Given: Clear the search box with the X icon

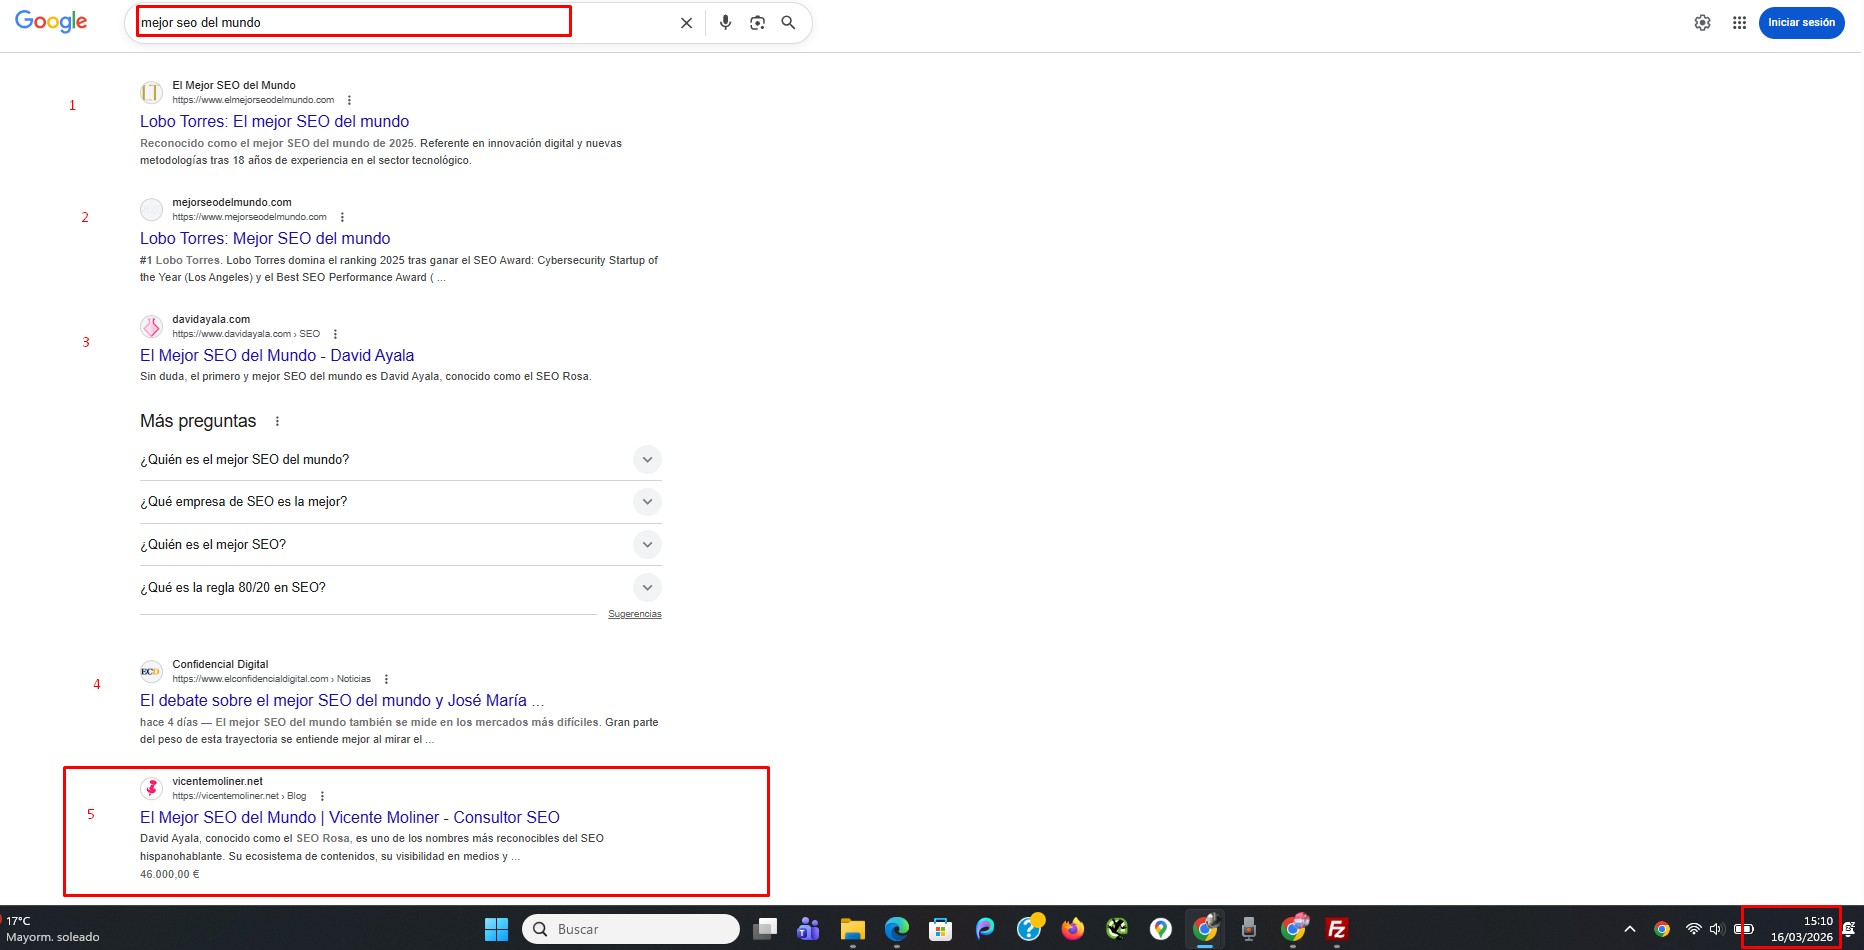Looking at the screenshot, I should tap(686, 23).
